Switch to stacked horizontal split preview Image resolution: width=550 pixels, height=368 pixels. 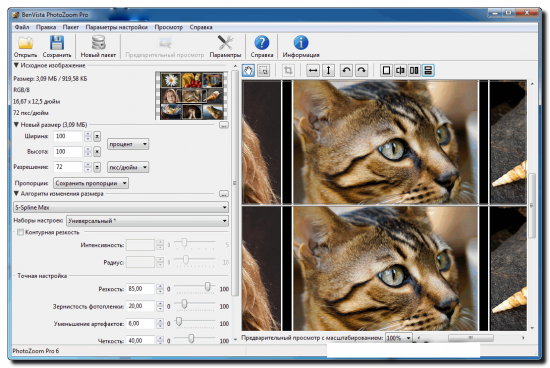coord(428,71)
